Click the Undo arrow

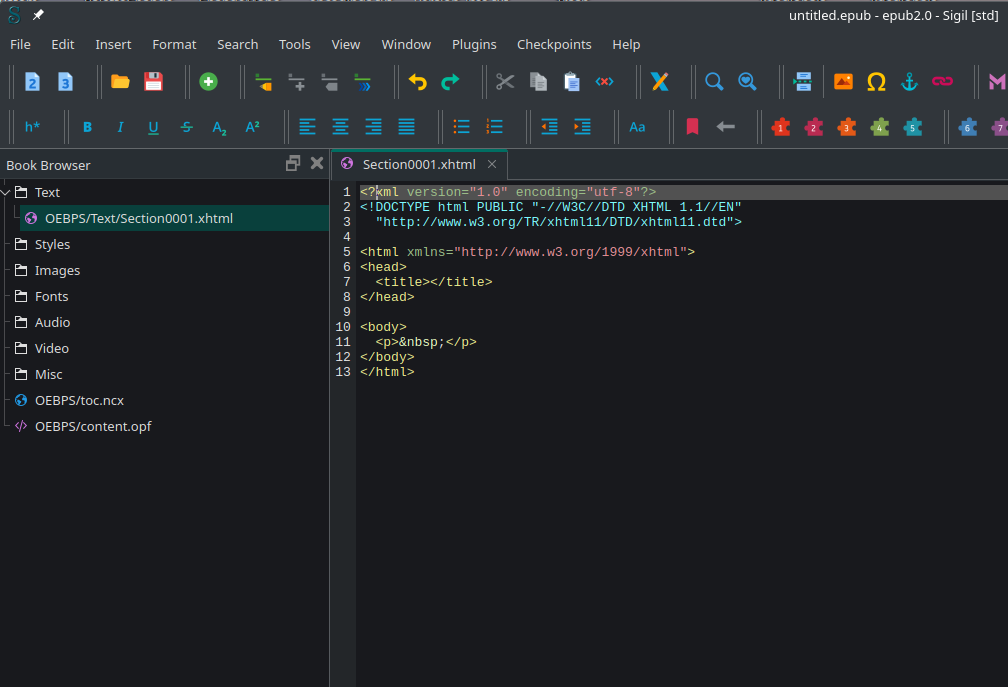click(x=418, y=82)
